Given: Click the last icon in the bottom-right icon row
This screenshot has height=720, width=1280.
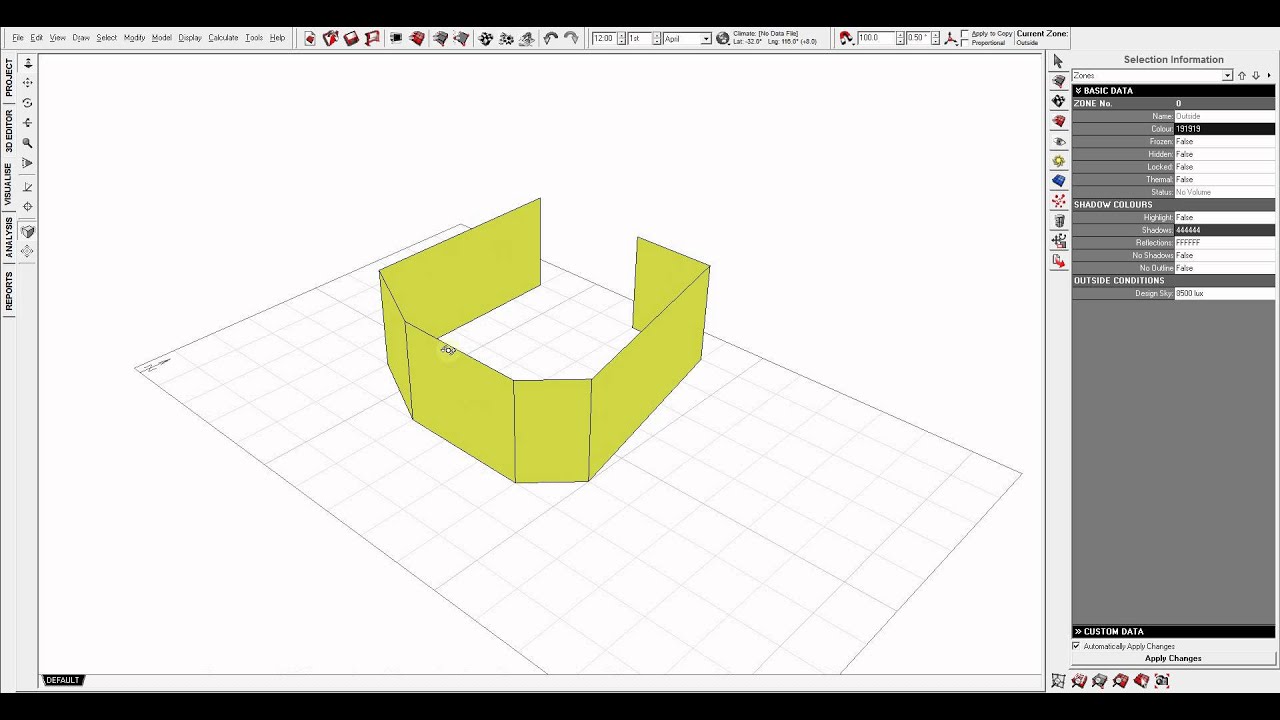Looking at the screenshot, I should click(1162, 681).
